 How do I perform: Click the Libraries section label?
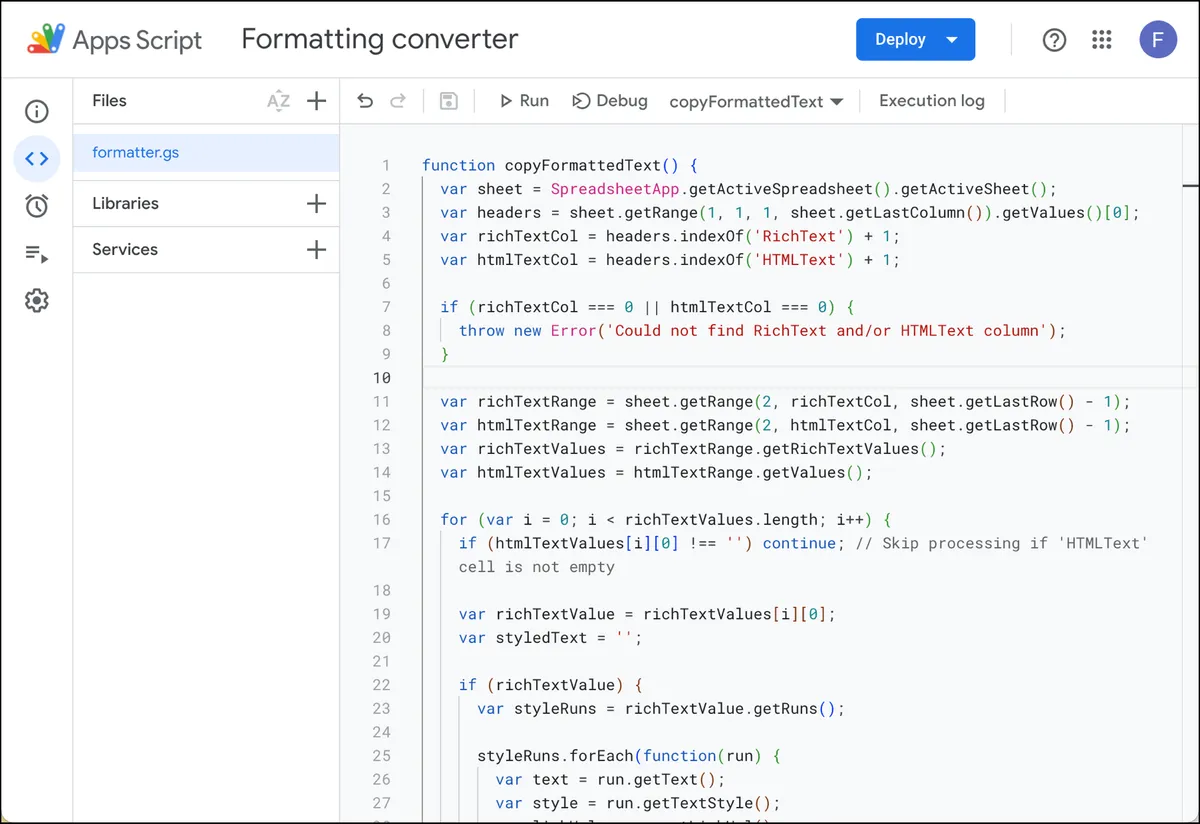[x=125, y=203]
